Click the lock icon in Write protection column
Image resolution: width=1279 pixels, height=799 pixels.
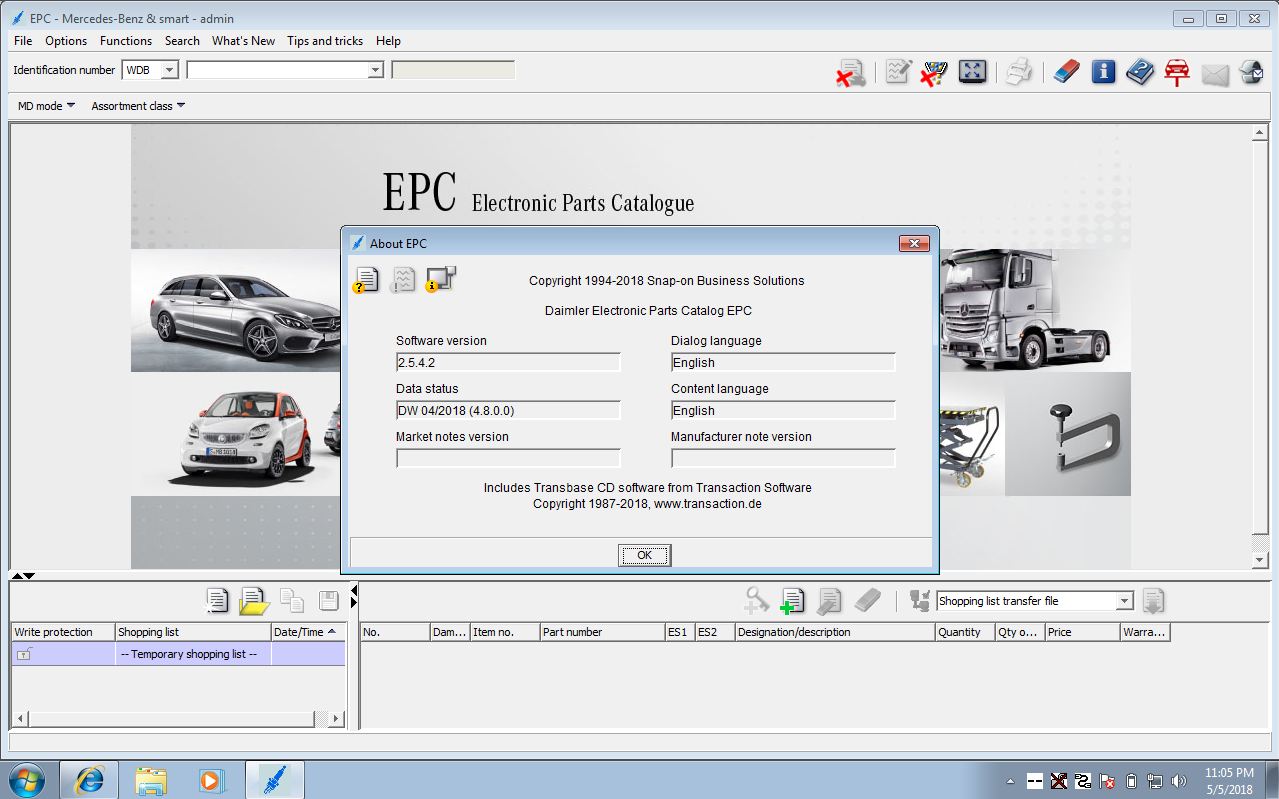(x=24, y=654)
